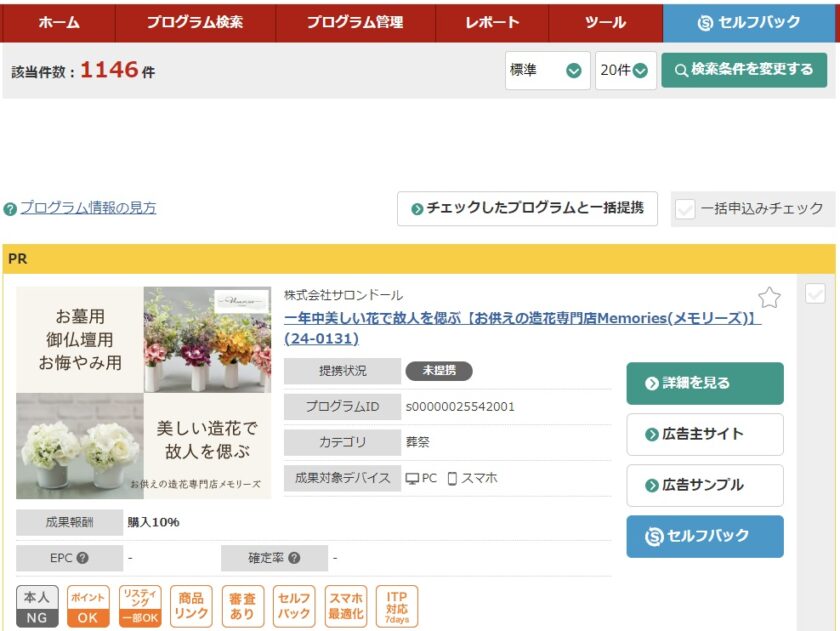The image size is (840, 631).
Task: Click the 商品リンク badge icon
Action: [191, 607]
